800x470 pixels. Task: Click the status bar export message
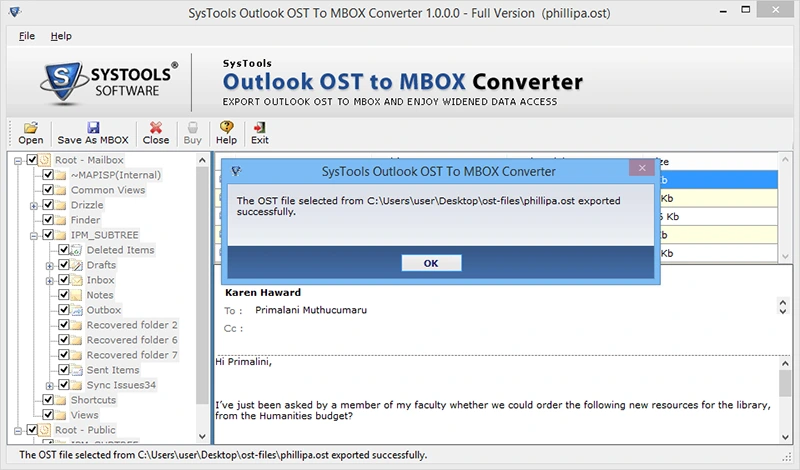[223, 455]
